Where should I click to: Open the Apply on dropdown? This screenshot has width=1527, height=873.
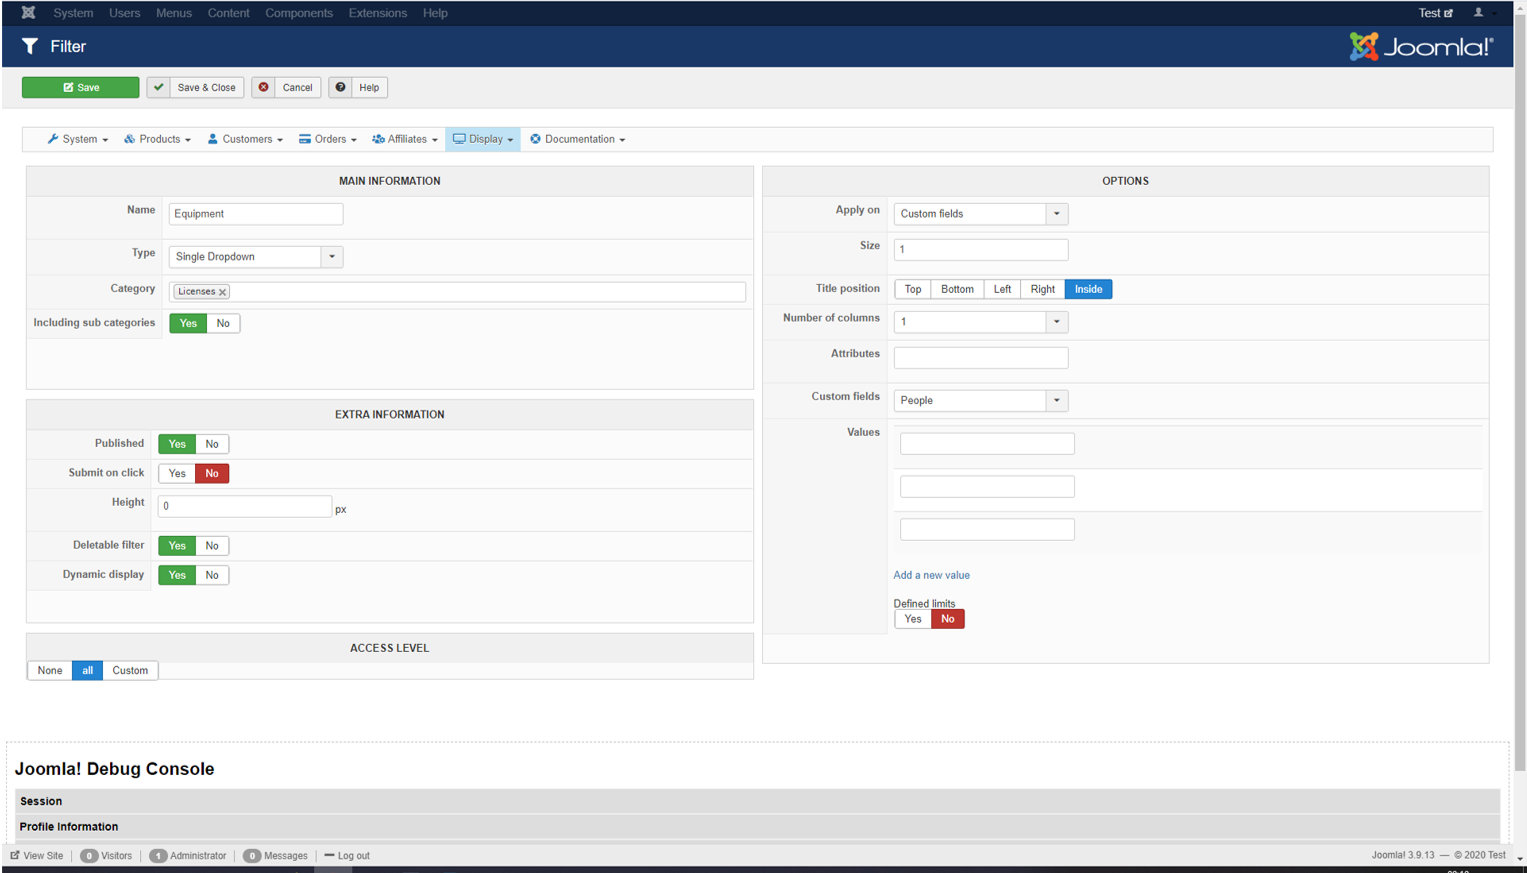click(981, 214)
